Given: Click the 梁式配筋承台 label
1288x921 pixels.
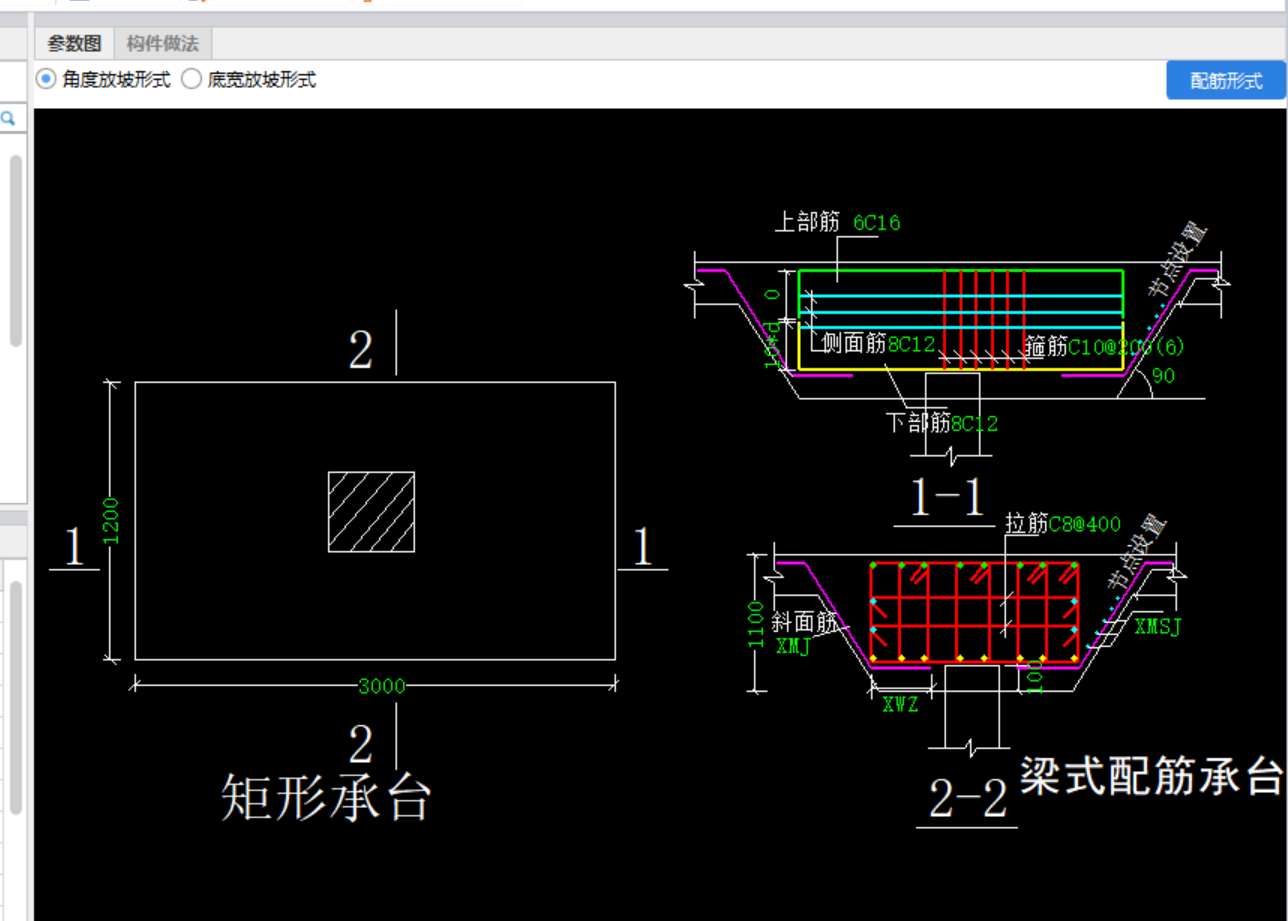Looking at the screenshot, I should pos(1151,776).
